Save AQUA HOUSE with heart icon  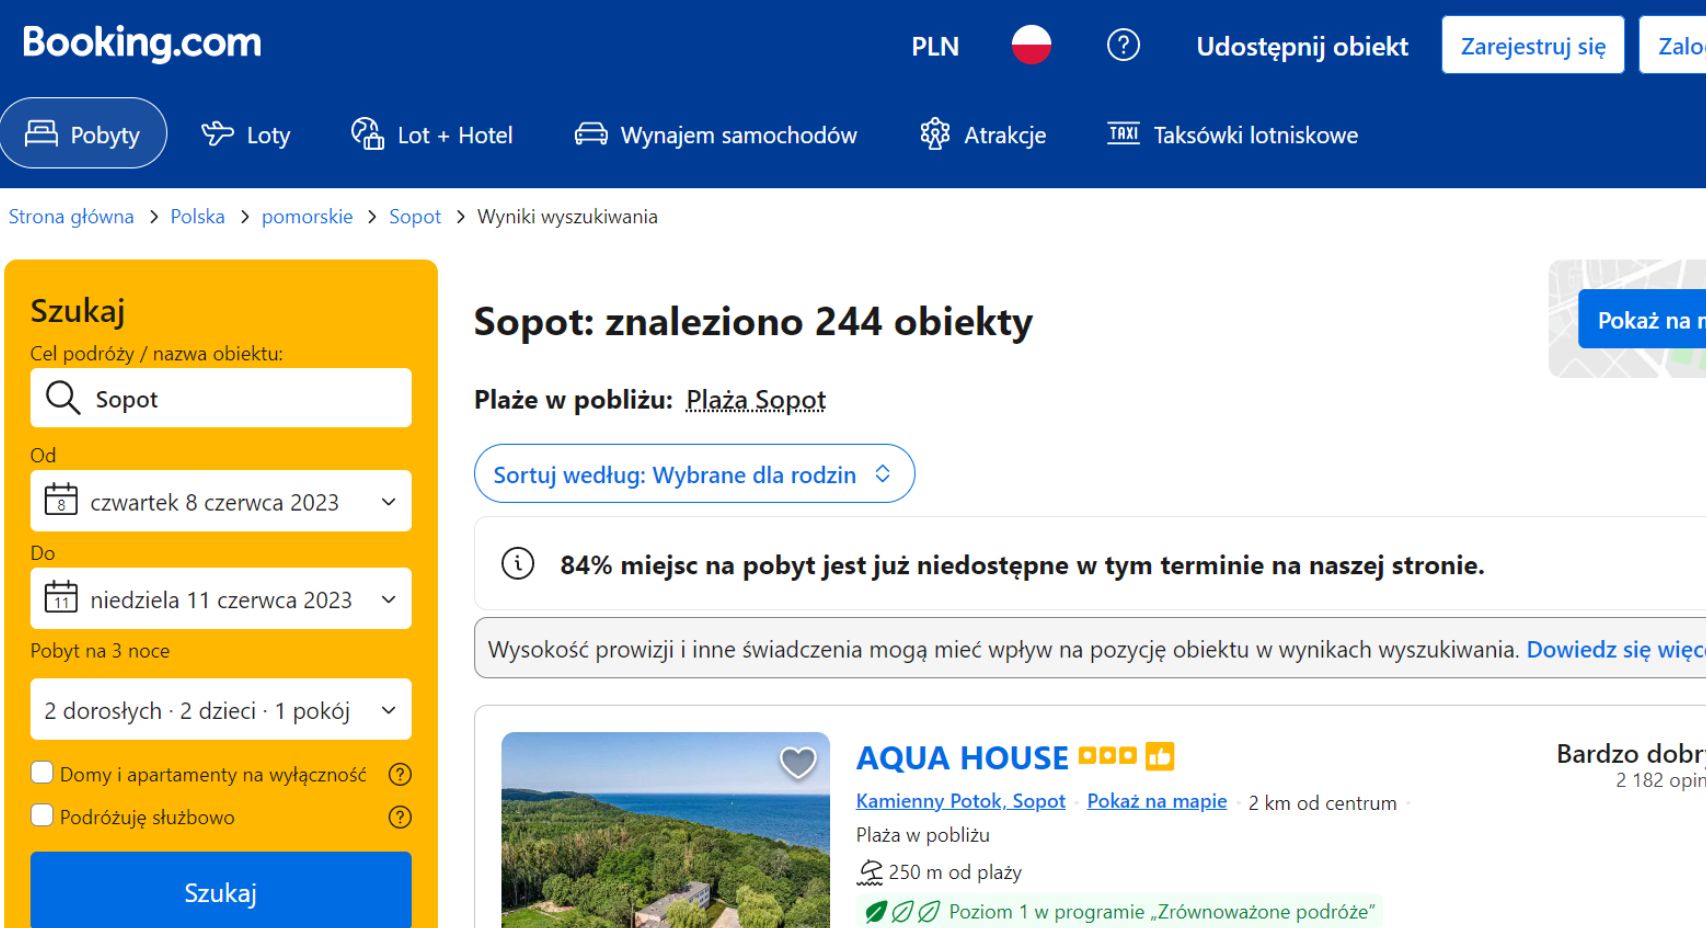tap(797, 763)
